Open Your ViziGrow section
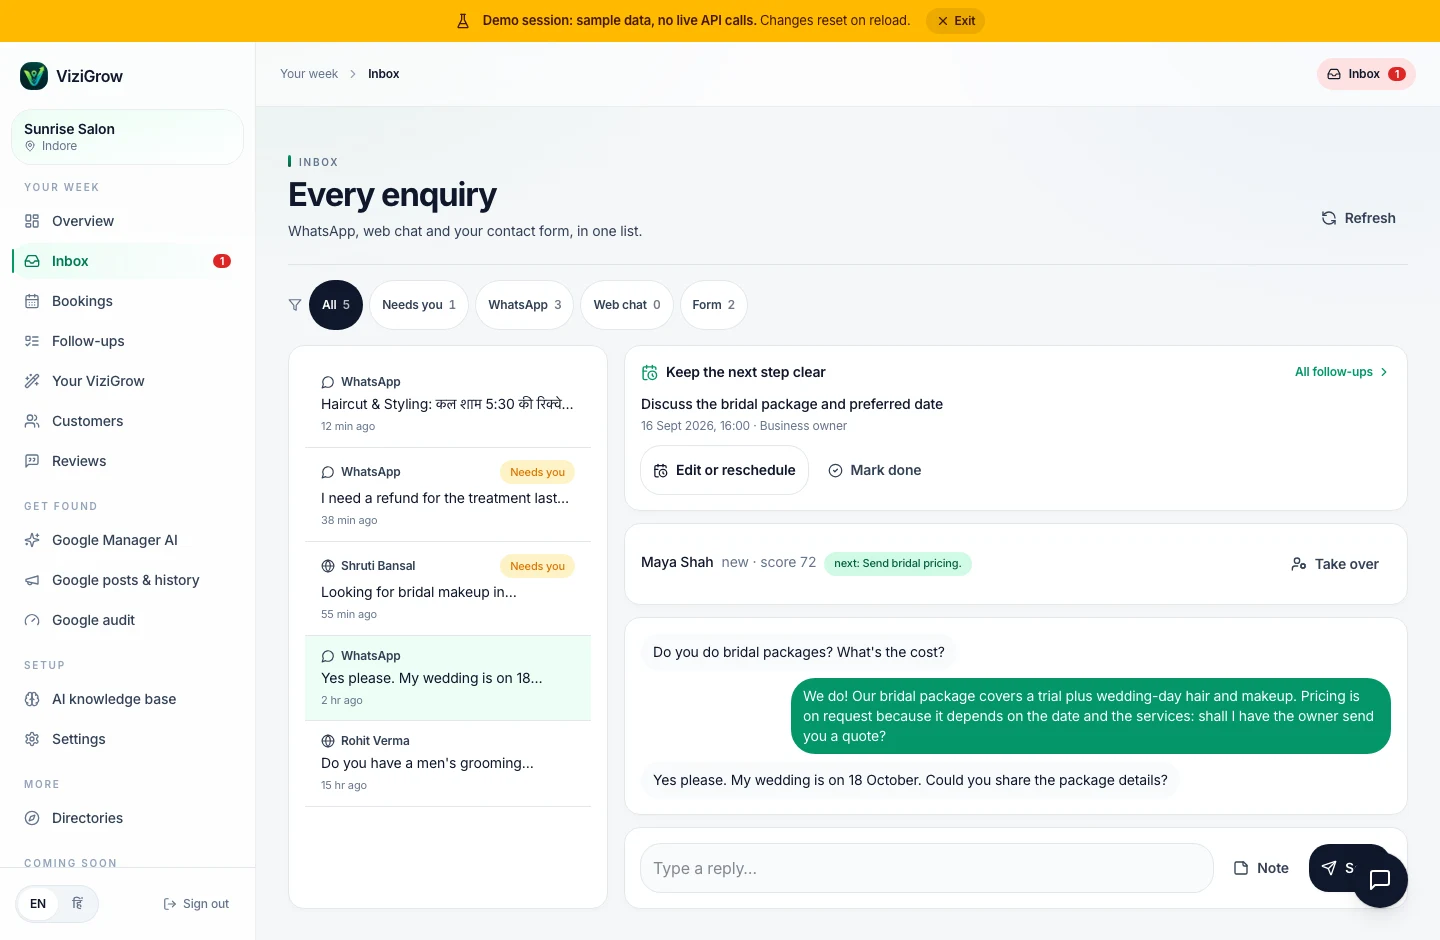The image size is (1440, 940). 127,381
